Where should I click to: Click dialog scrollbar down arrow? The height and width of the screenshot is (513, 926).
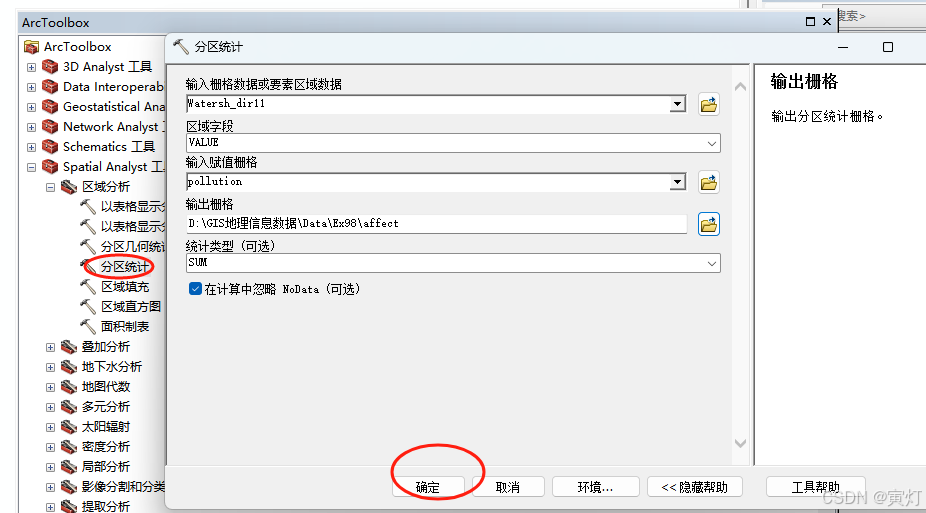pos(741,443)
